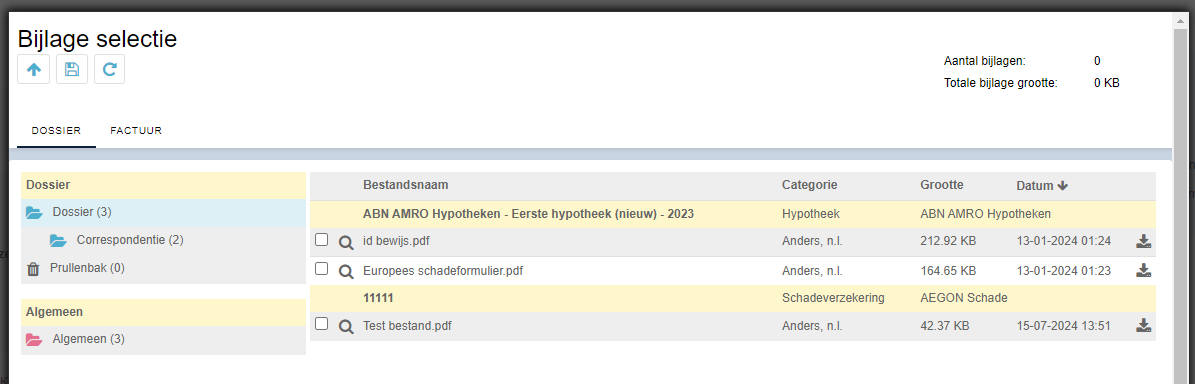Viewport: 1195px width, 384px height.
Task: Select the Test bestand.pdf checkbox
Action: 322,324
